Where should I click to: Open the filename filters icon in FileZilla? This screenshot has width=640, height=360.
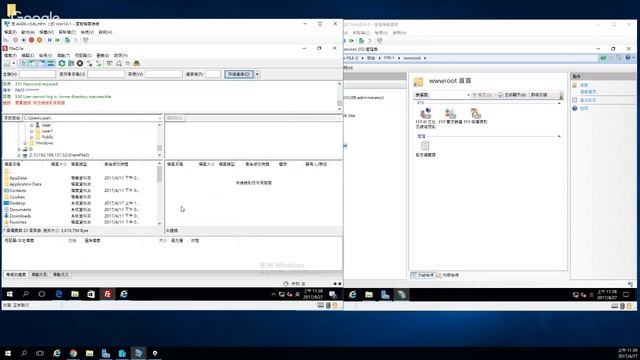pyautogui.click(x=109, y=64)
